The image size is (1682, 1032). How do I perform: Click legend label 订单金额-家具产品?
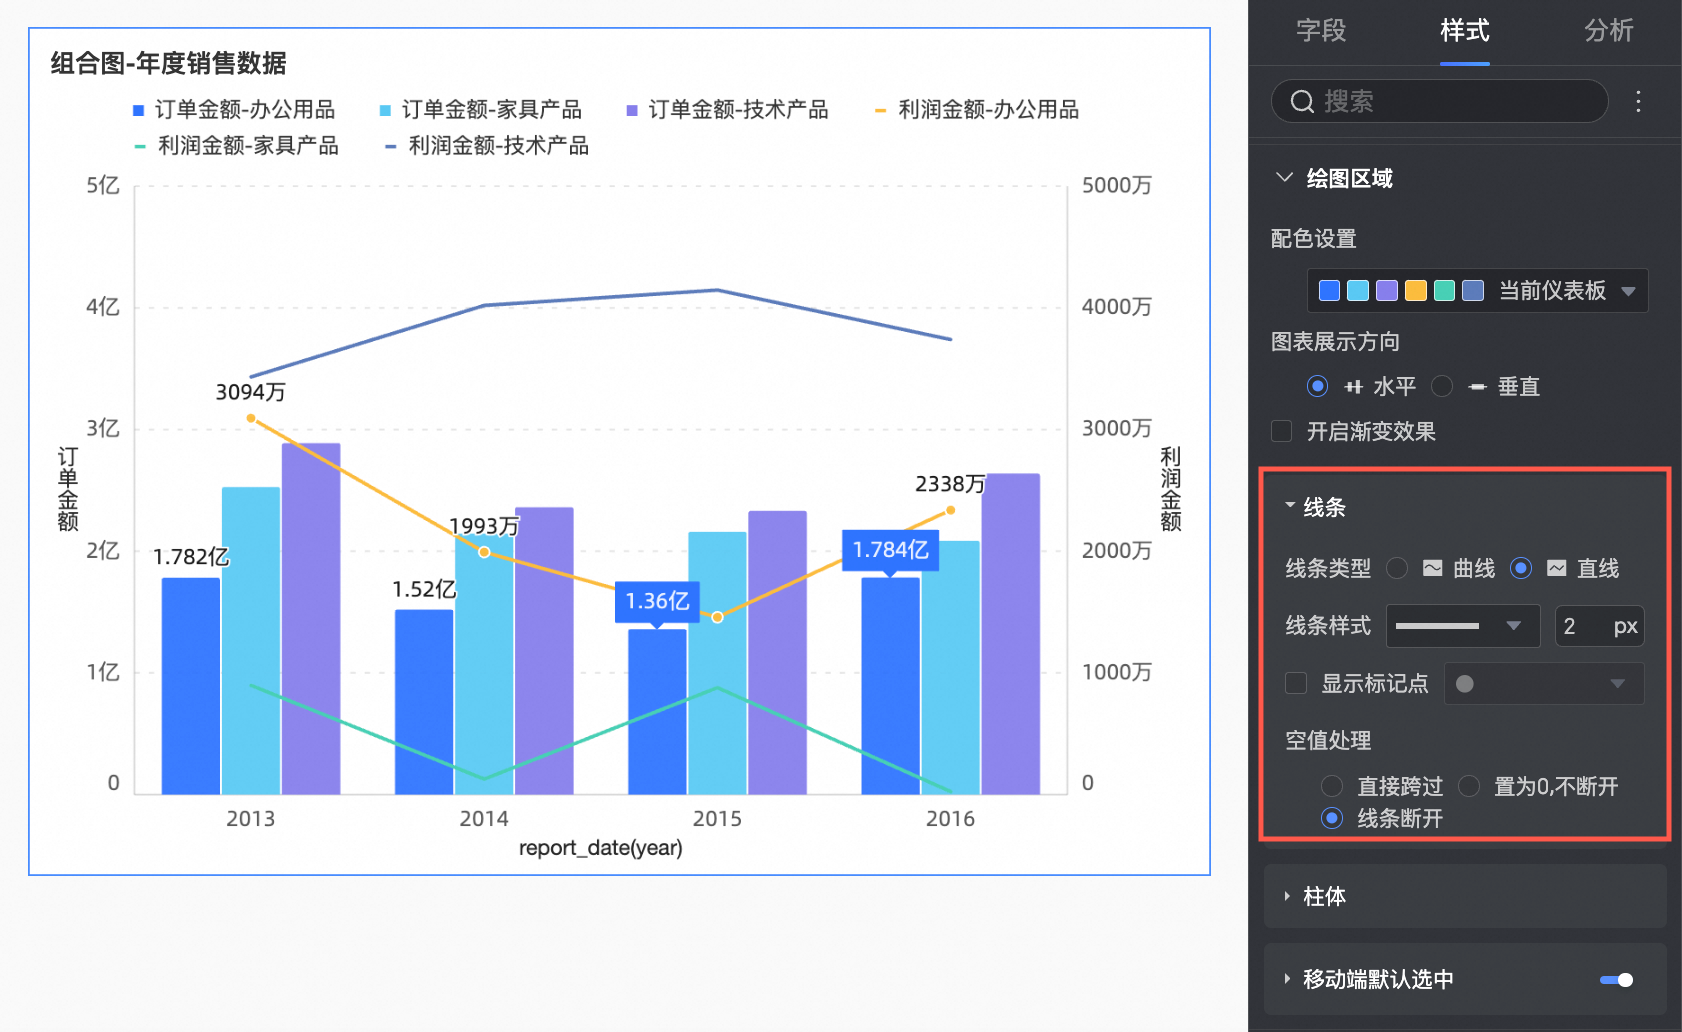coord(492,110)
